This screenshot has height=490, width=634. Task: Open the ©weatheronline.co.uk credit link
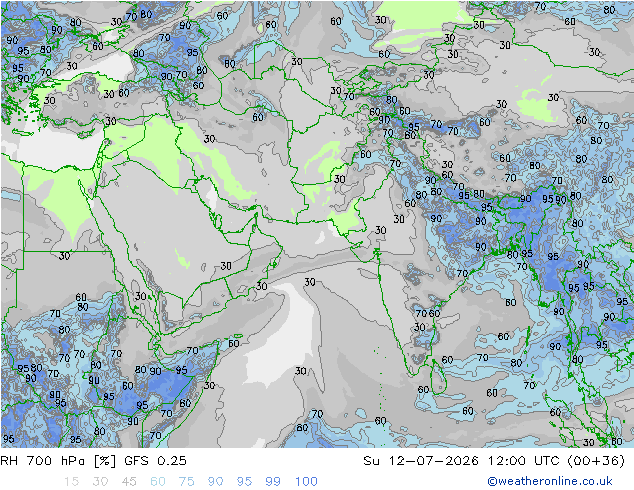[550, 481]
